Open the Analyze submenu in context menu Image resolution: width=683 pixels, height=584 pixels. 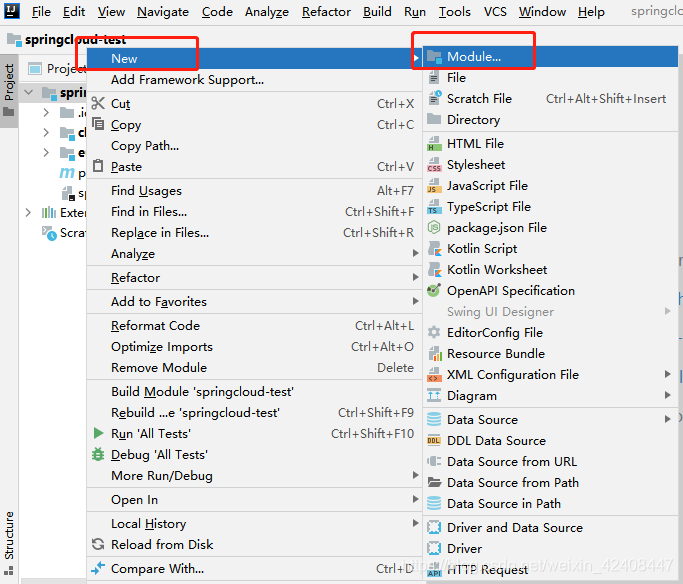(x=254, y=253)
